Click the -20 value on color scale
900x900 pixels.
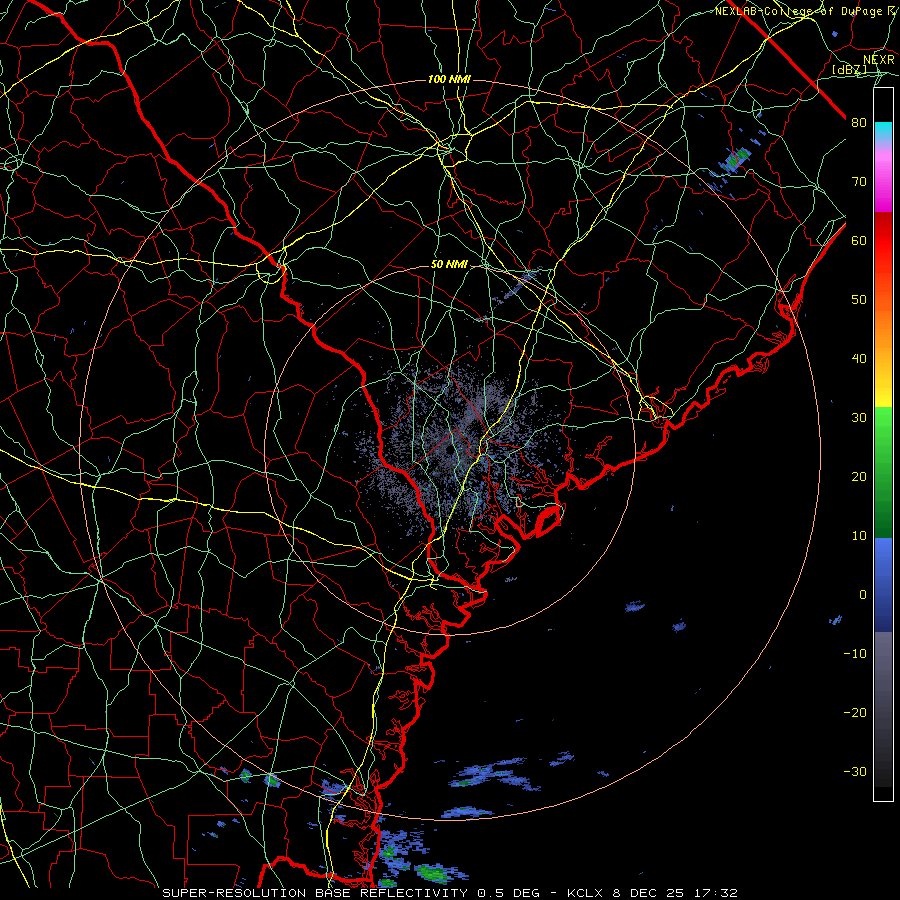[x=855, y=713]
